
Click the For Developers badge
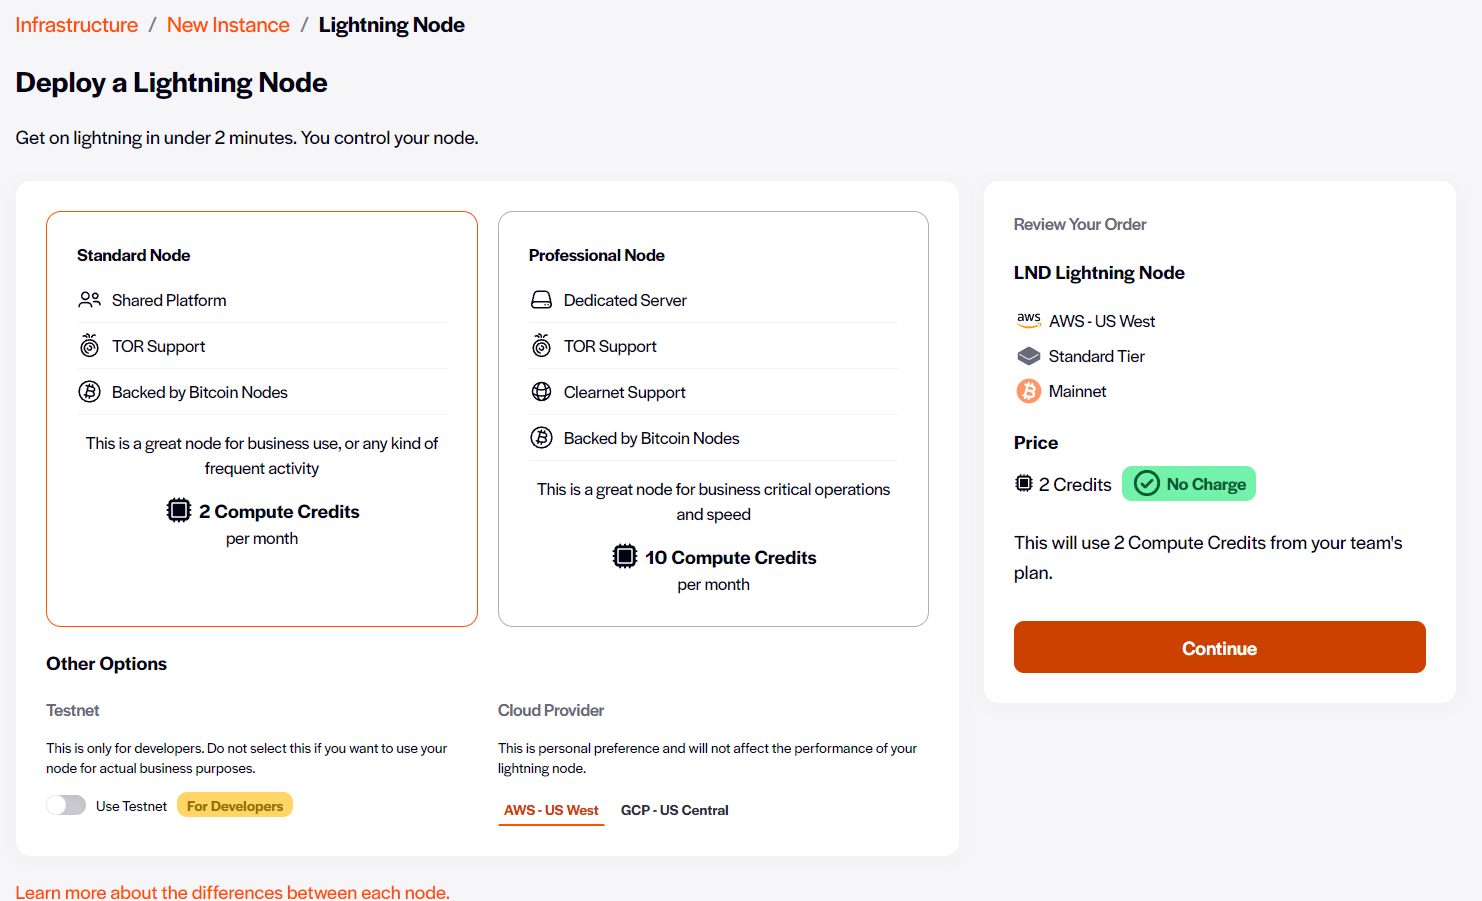coord(234,804)
